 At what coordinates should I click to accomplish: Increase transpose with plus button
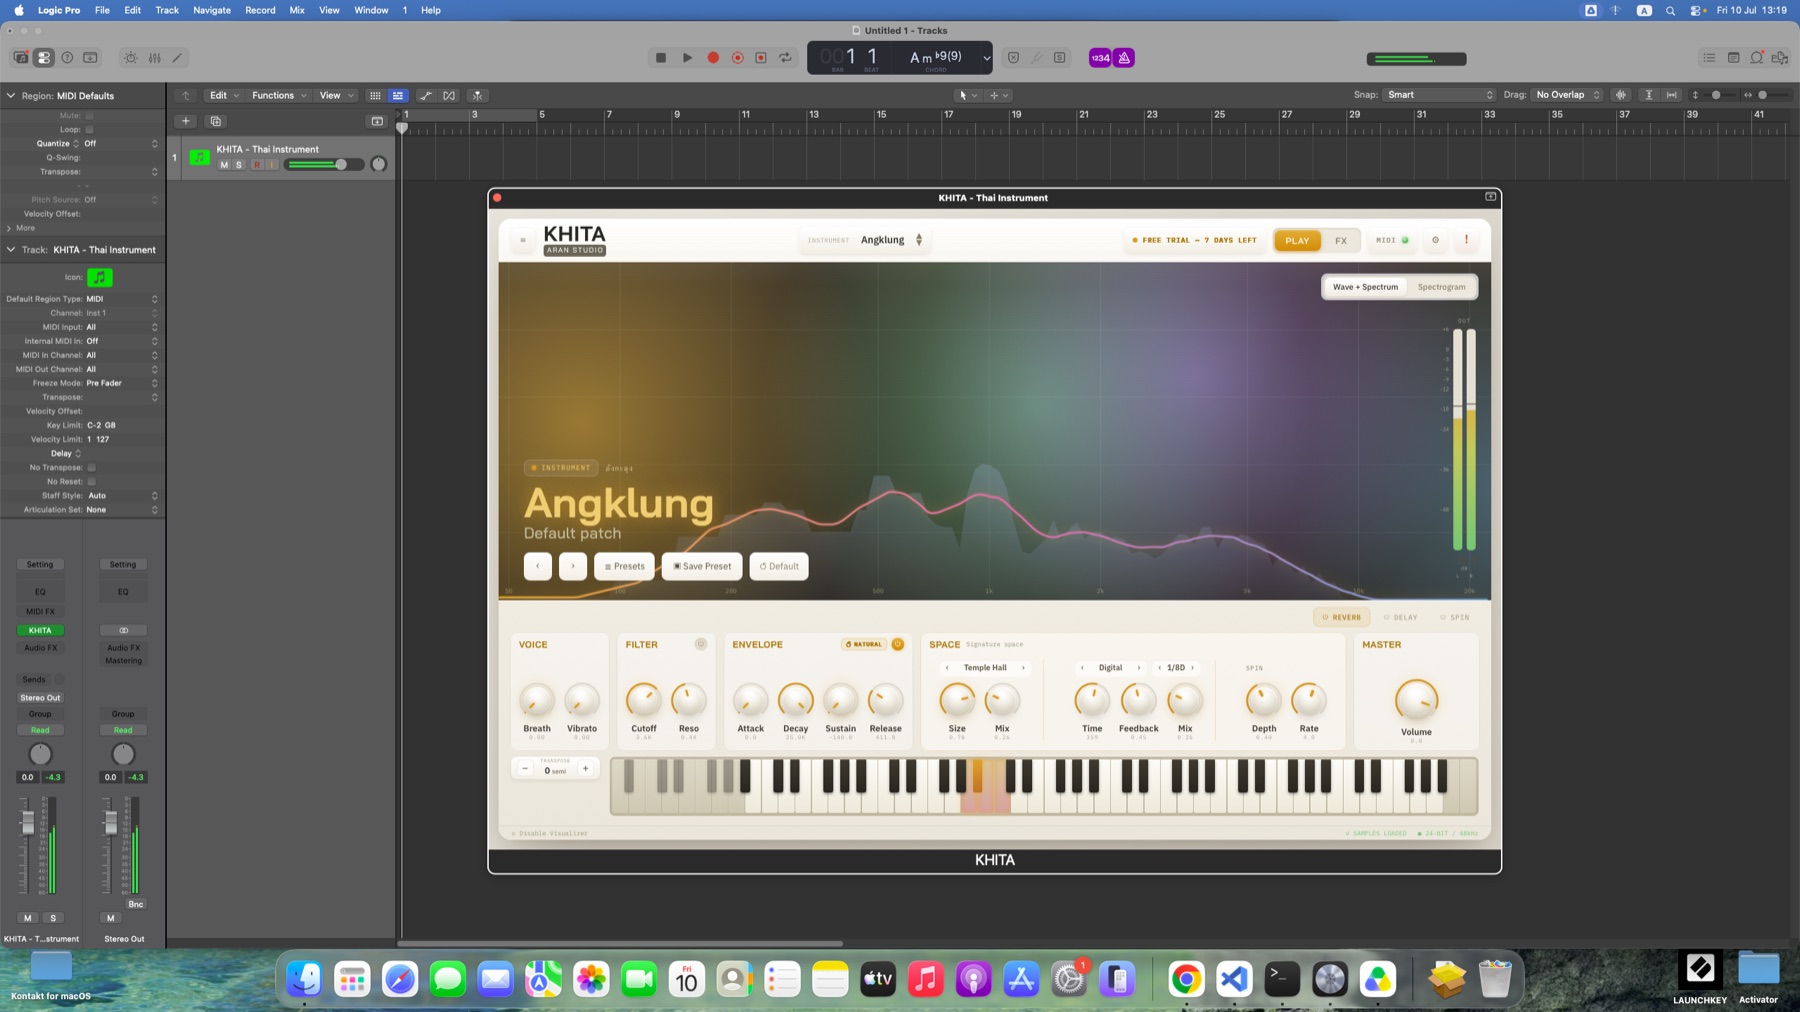coord(586,768)
